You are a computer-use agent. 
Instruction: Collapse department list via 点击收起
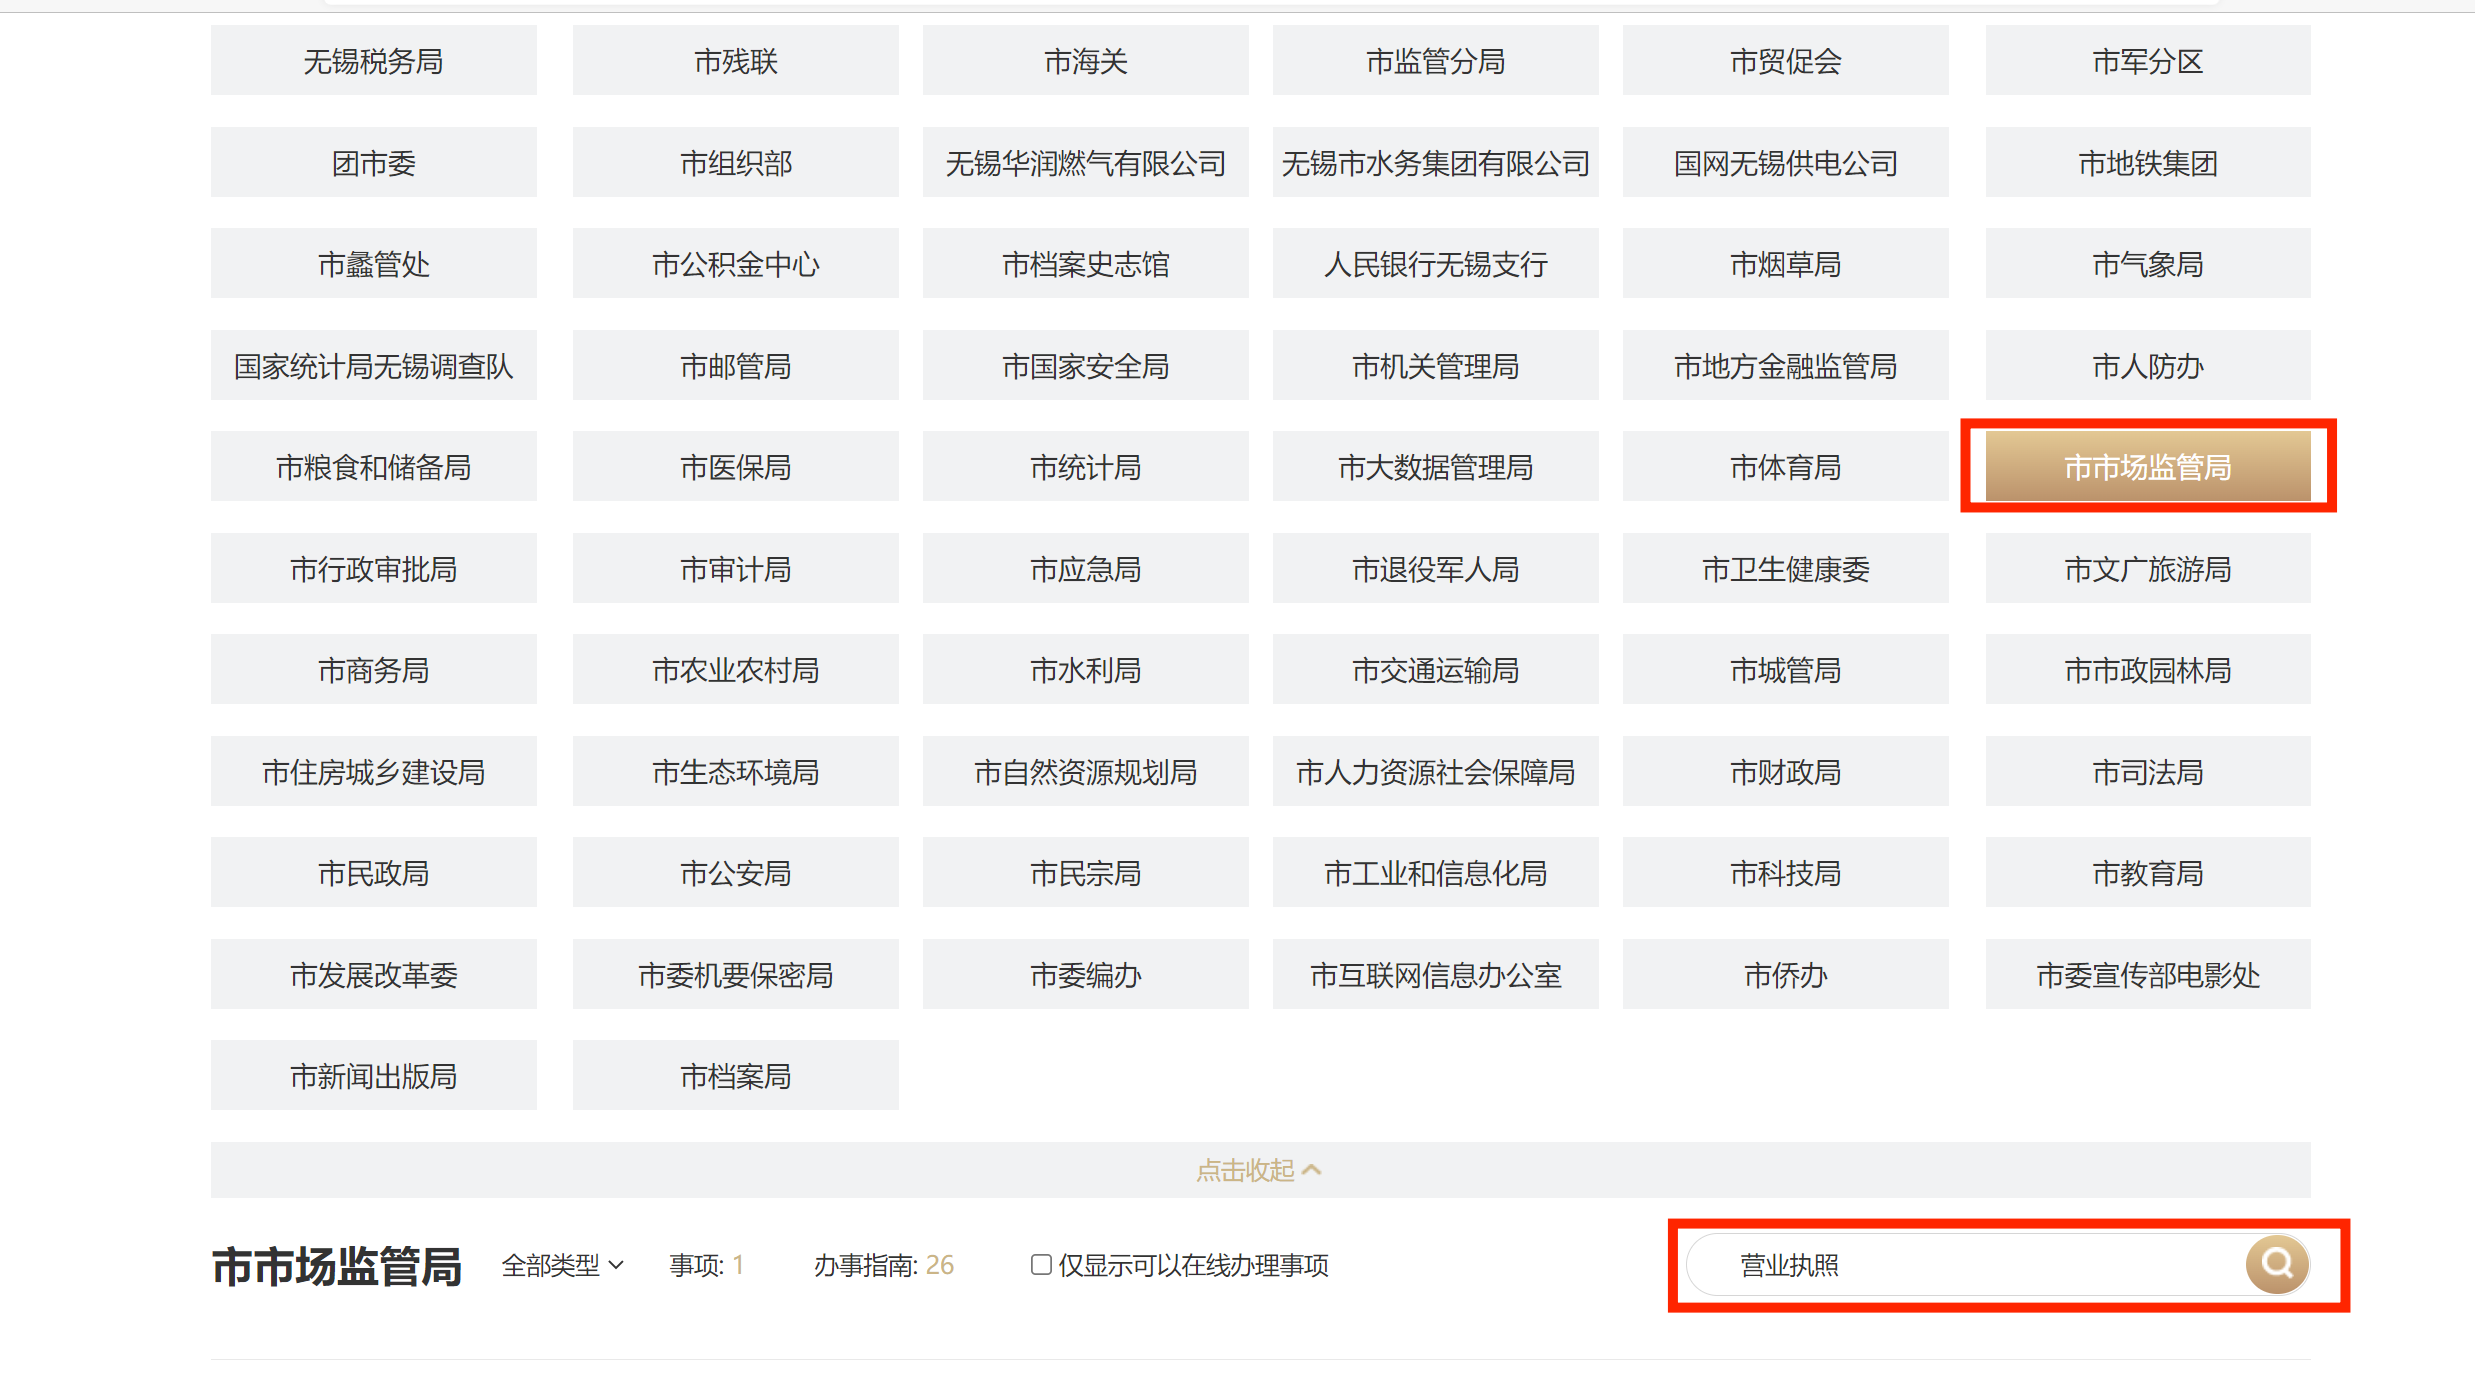(x=1259, y=1170)
